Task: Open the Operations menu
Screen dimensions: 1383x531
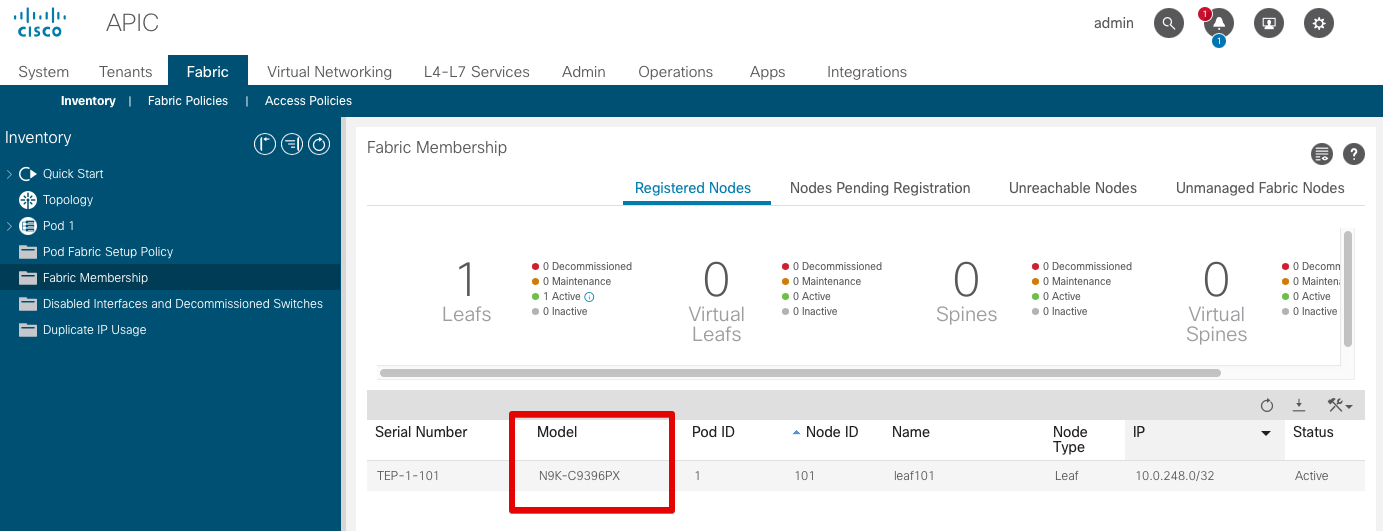Action: point(676,72)
